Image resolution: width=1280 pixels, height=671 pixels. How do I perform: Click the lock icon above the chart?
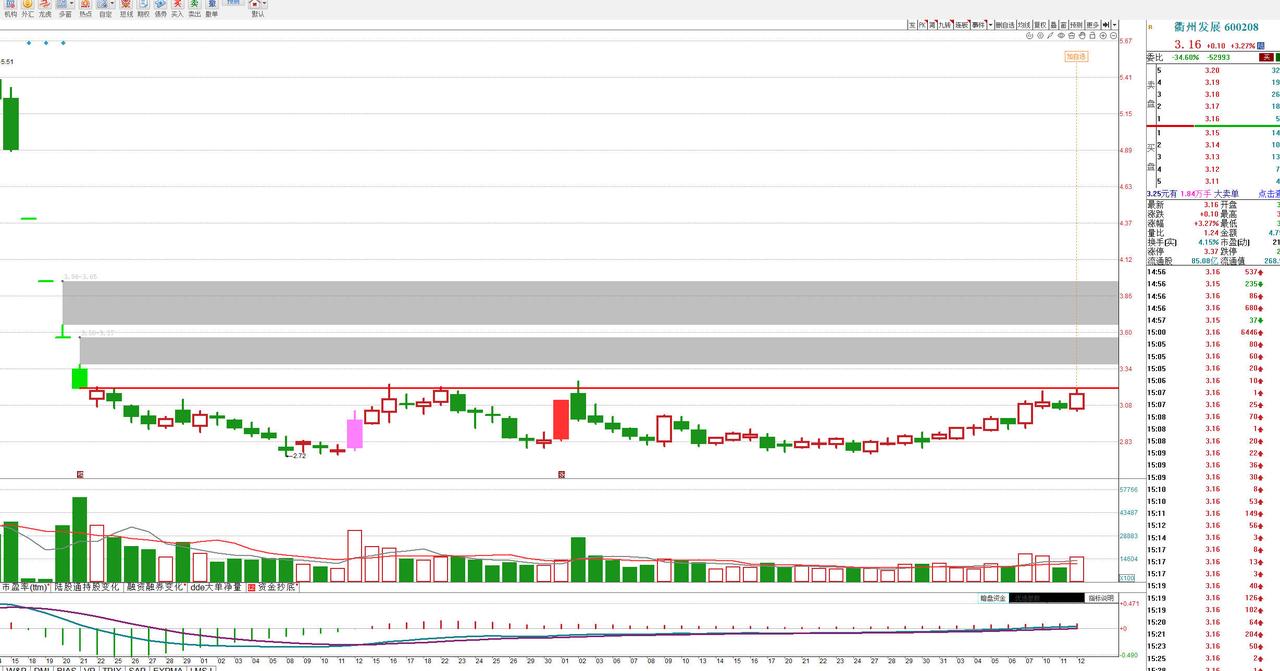1092,36
